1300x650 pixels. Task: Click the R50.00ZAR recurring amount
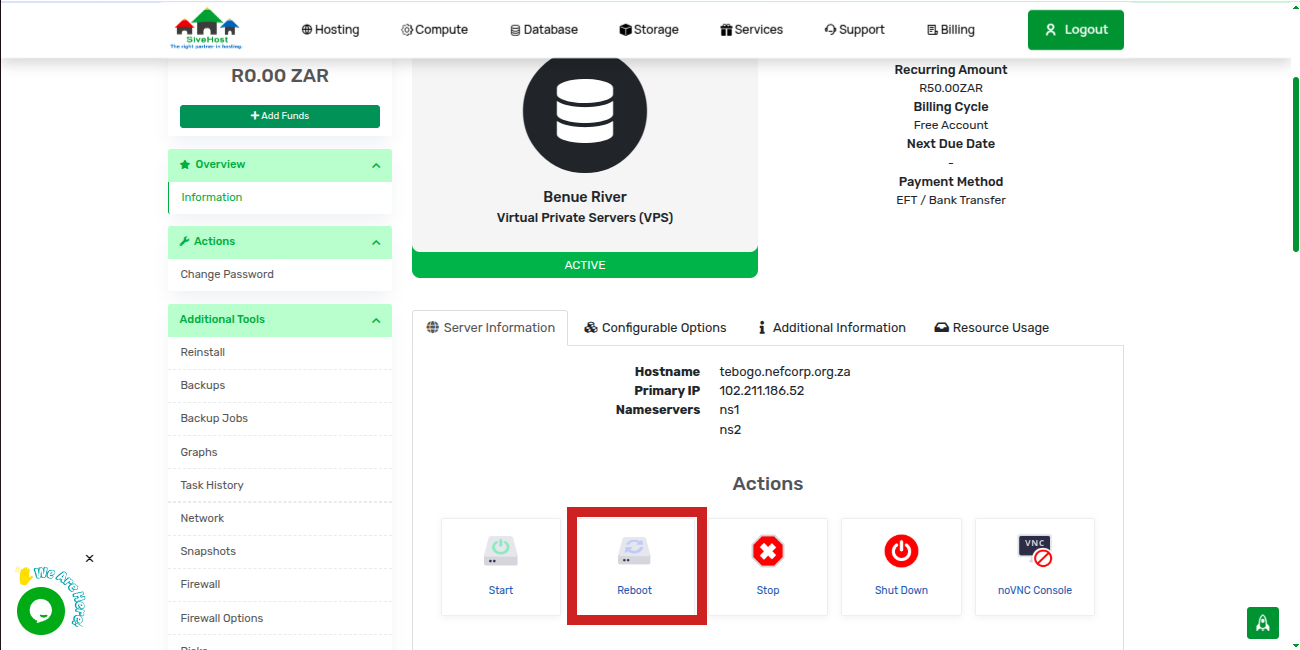[951, 88]
